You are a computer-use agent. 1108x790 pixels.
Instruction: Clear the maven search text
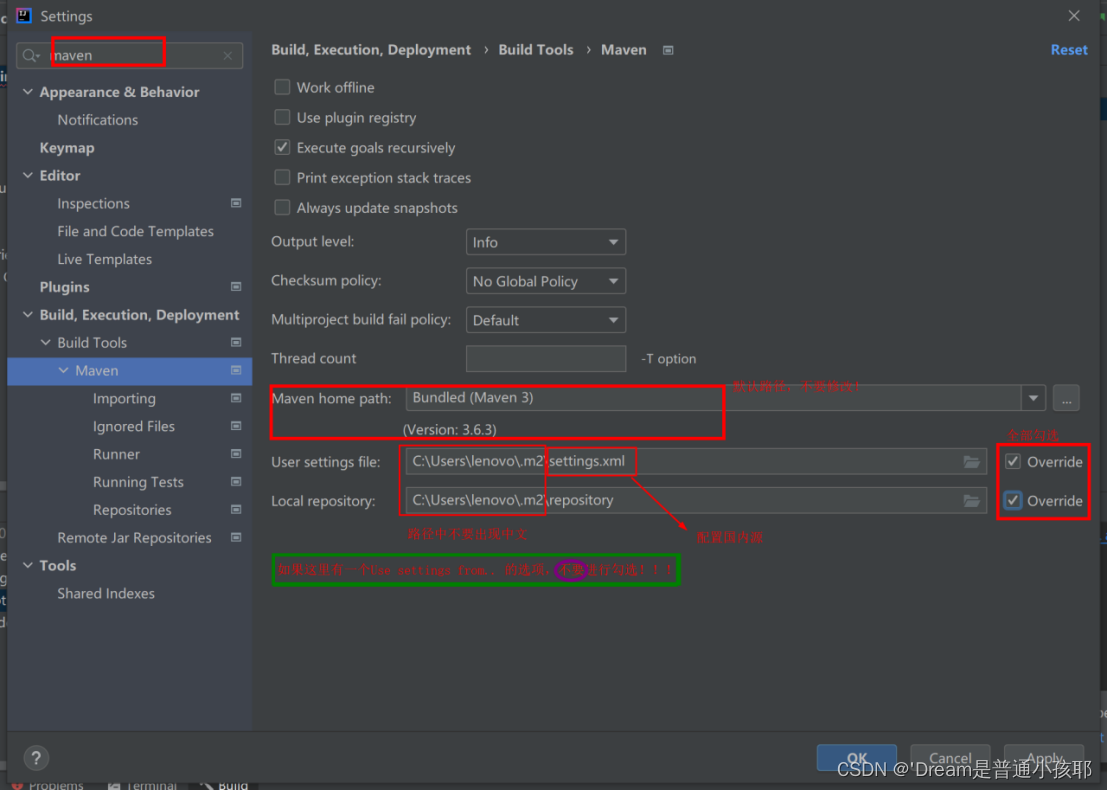tap(228, 56)
